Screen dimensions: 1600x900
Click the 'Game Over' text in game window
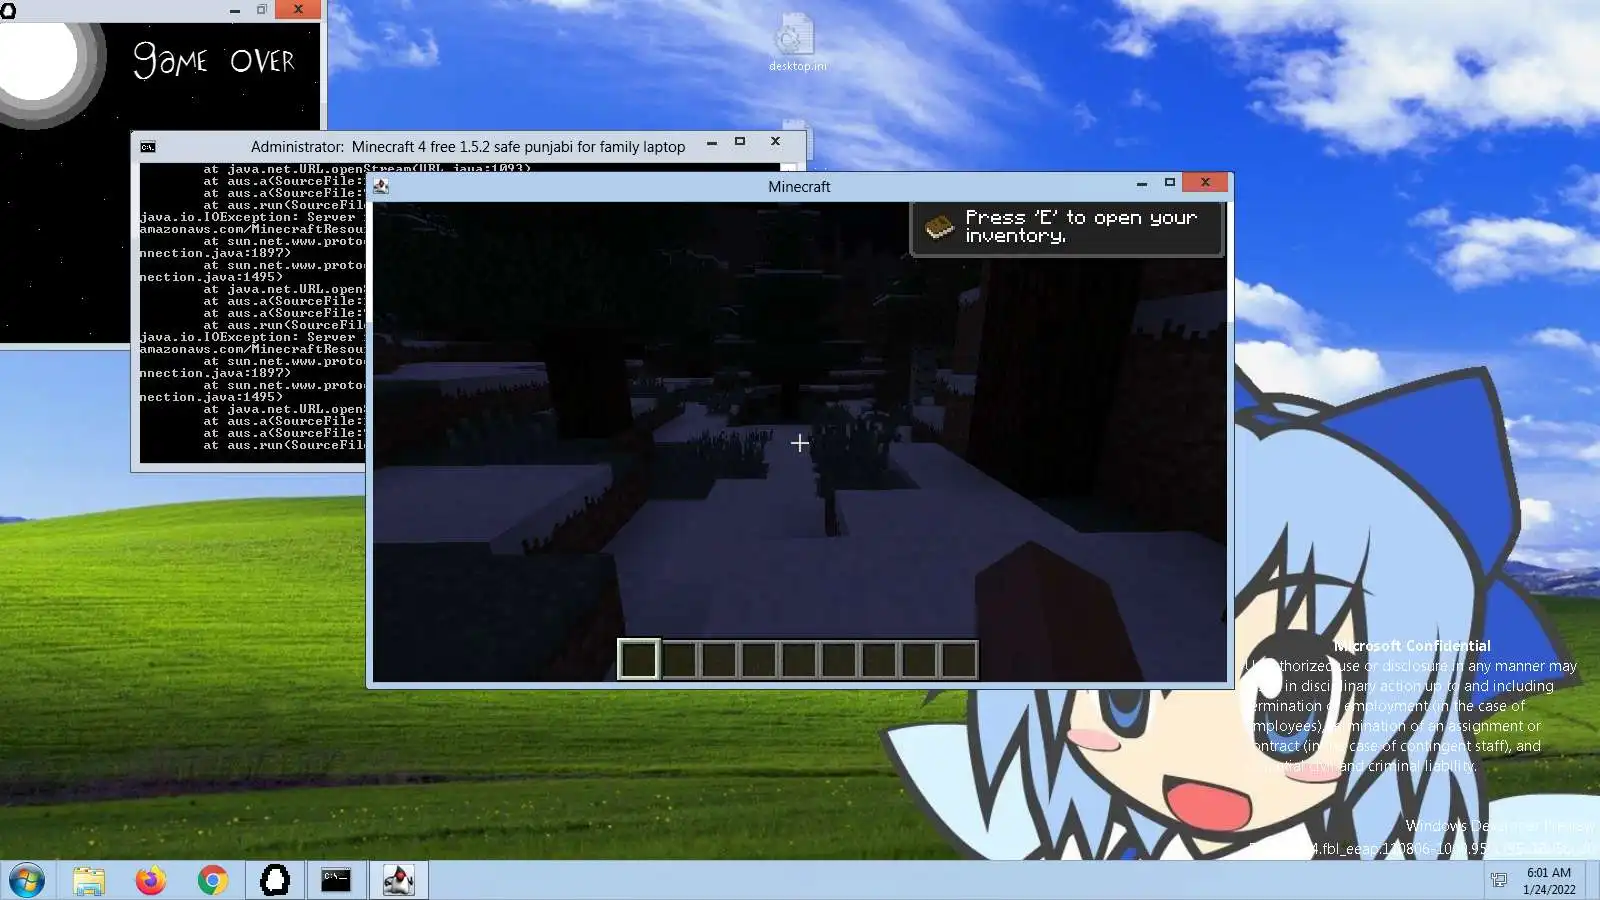214,61
